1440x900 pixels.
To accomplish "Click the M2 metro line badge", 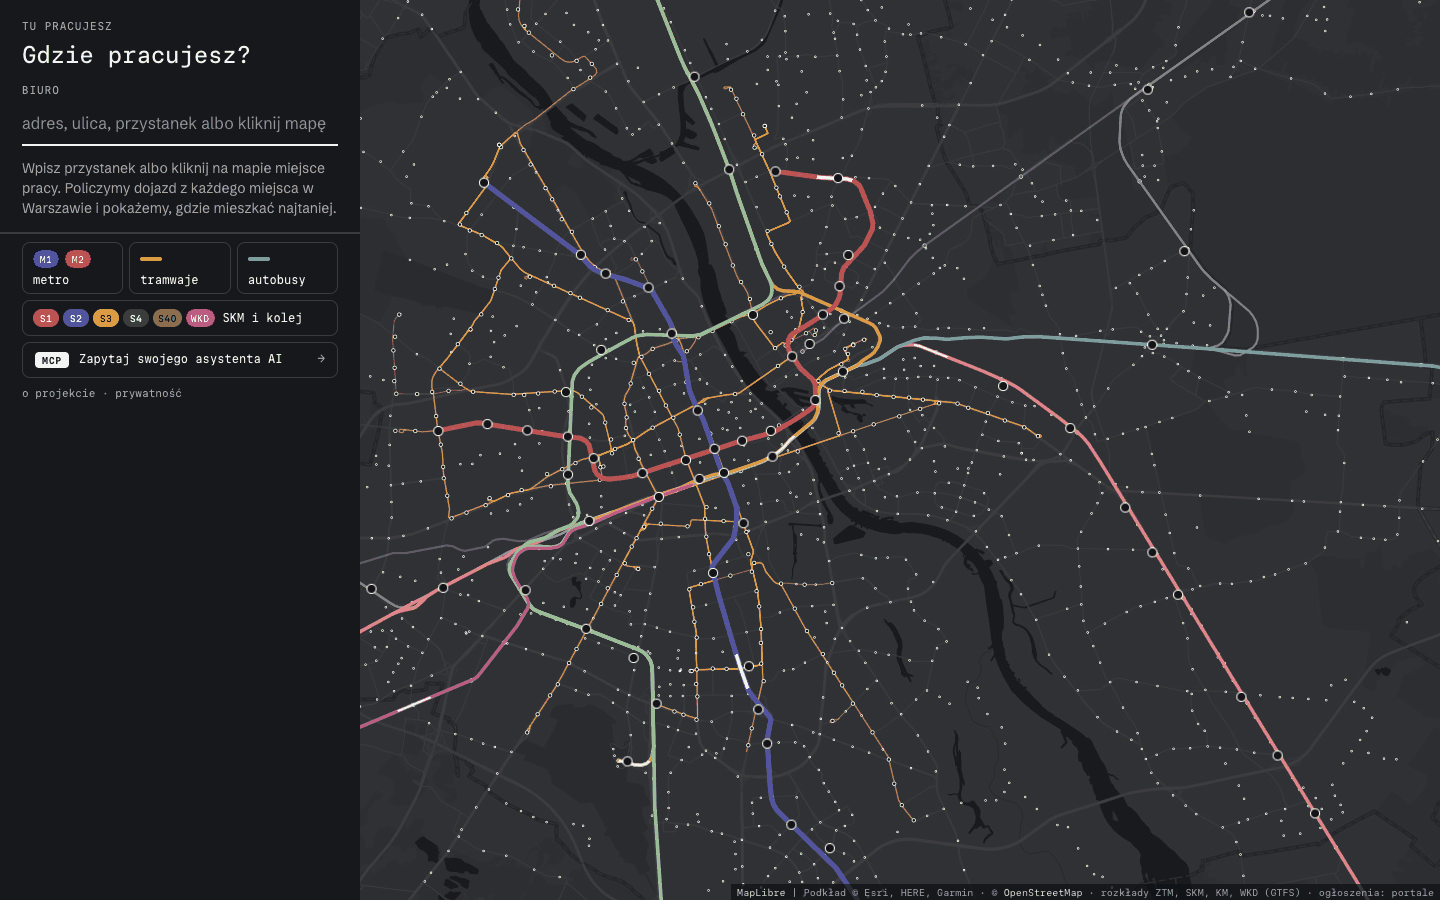I will pyautogui.click(x=78, y=259).
